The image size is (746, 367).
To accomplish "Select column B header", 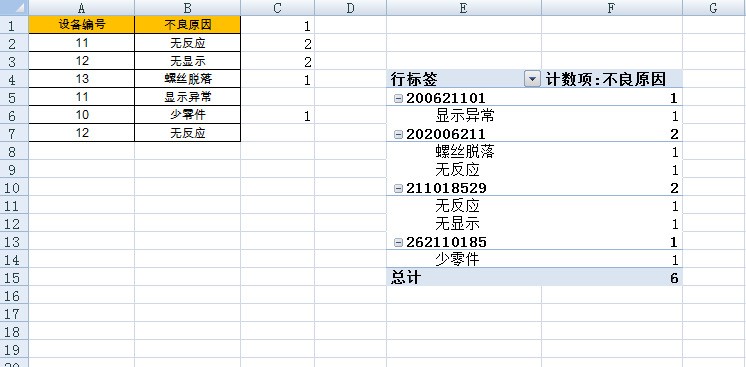I will click(x=187, y=8).
